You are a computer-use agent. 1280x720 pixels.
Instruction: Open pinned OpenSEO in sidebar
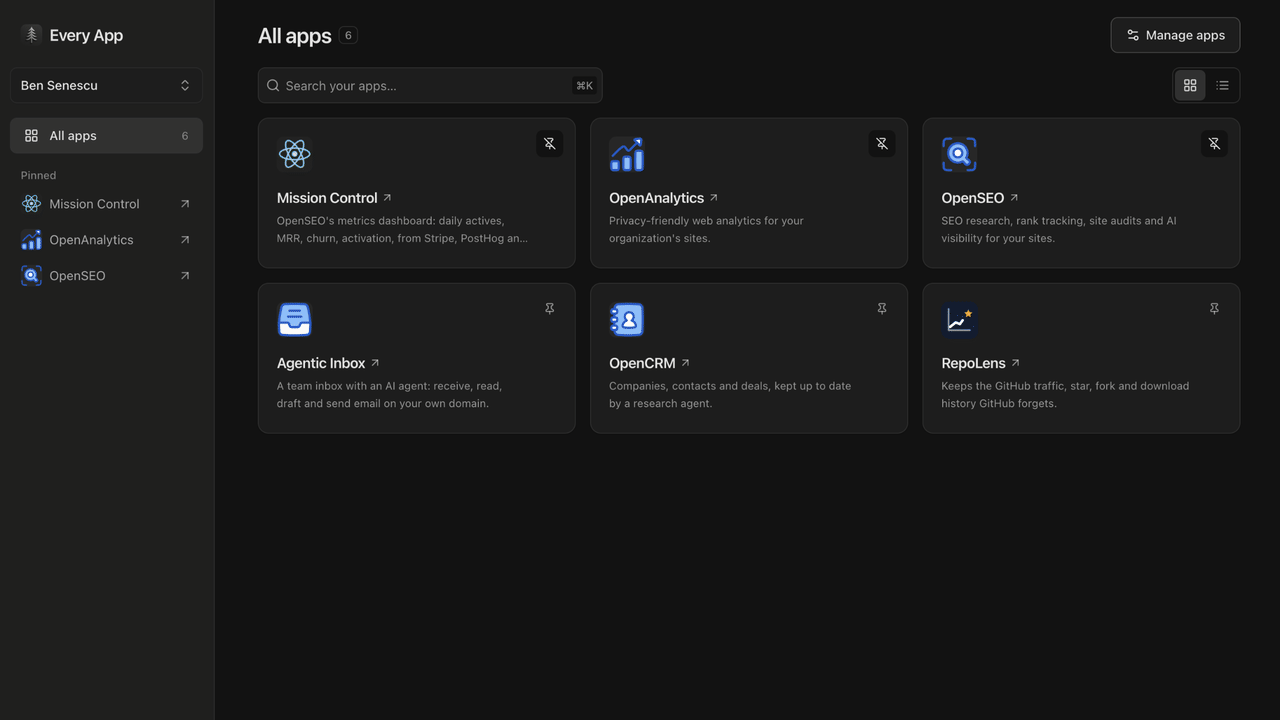(106, 276)
